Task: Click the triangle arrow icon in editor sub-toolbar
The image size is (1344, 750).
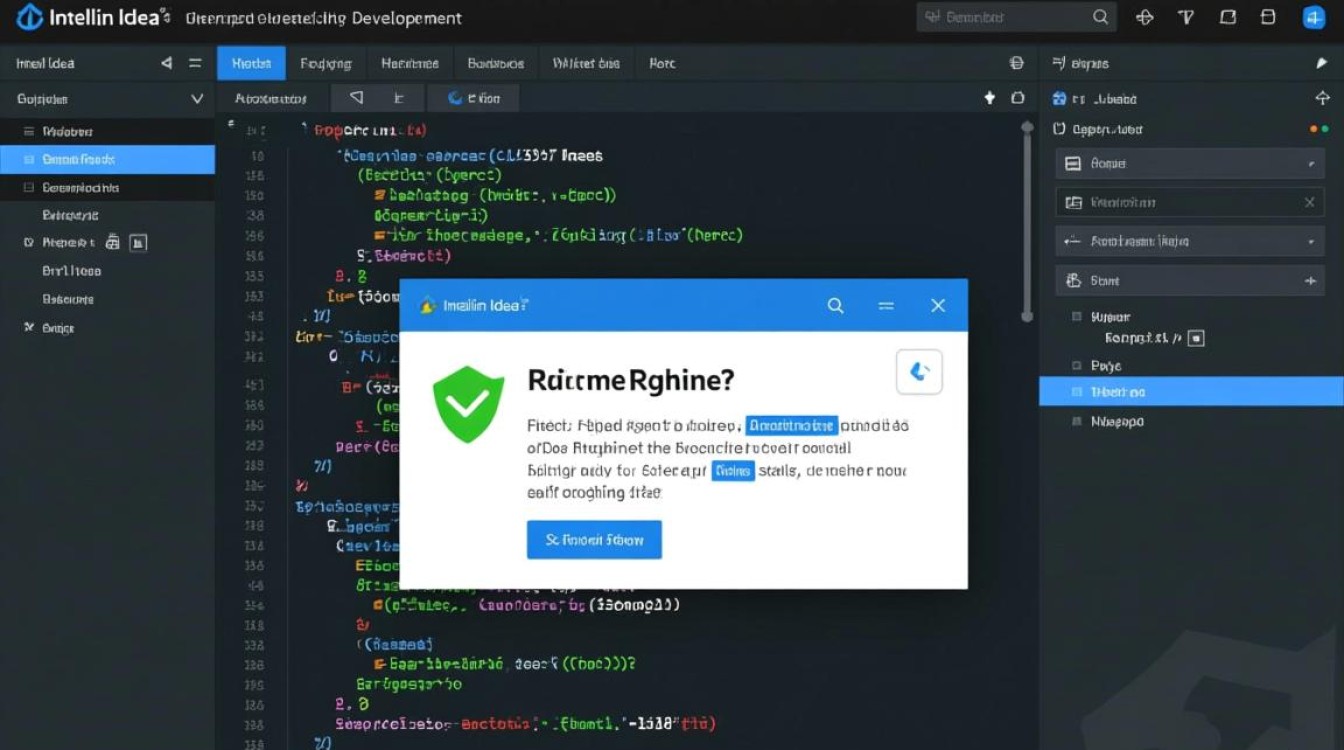Action: [x=355, y=98]
